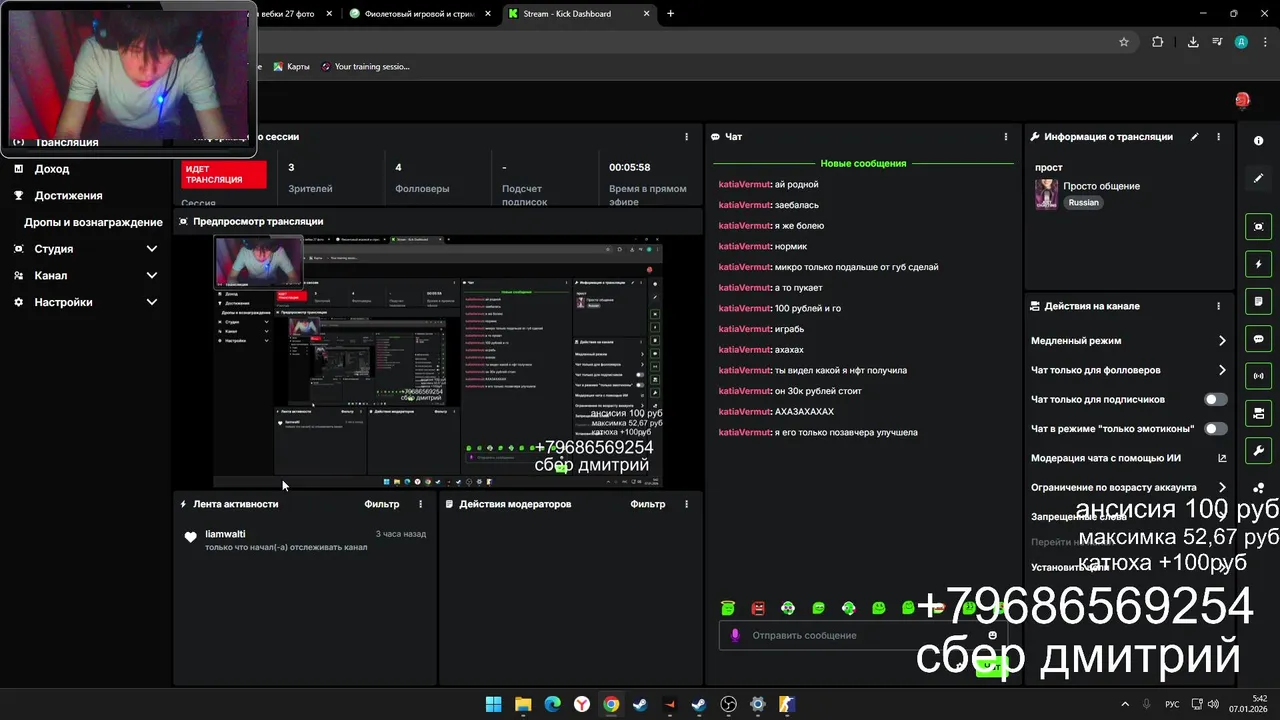Click message "он 30к рублей стоит"
Screen dimensions: 1280x720
pos(818,391)
